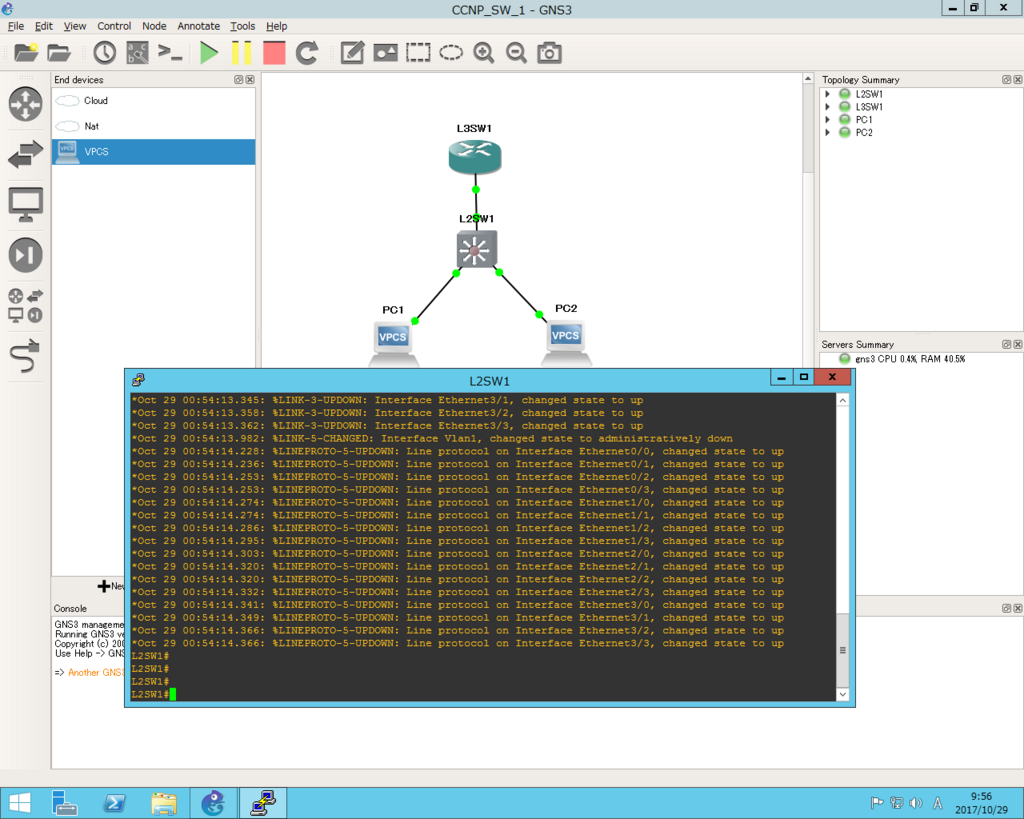Open the Control menu

pos(114,26)
